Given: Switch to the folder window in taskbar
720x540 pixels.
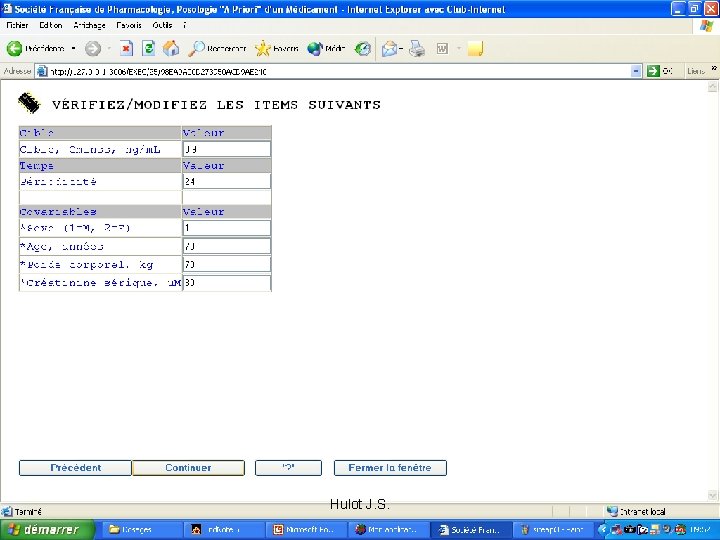Looking at the screenshot, I should 141,529.
